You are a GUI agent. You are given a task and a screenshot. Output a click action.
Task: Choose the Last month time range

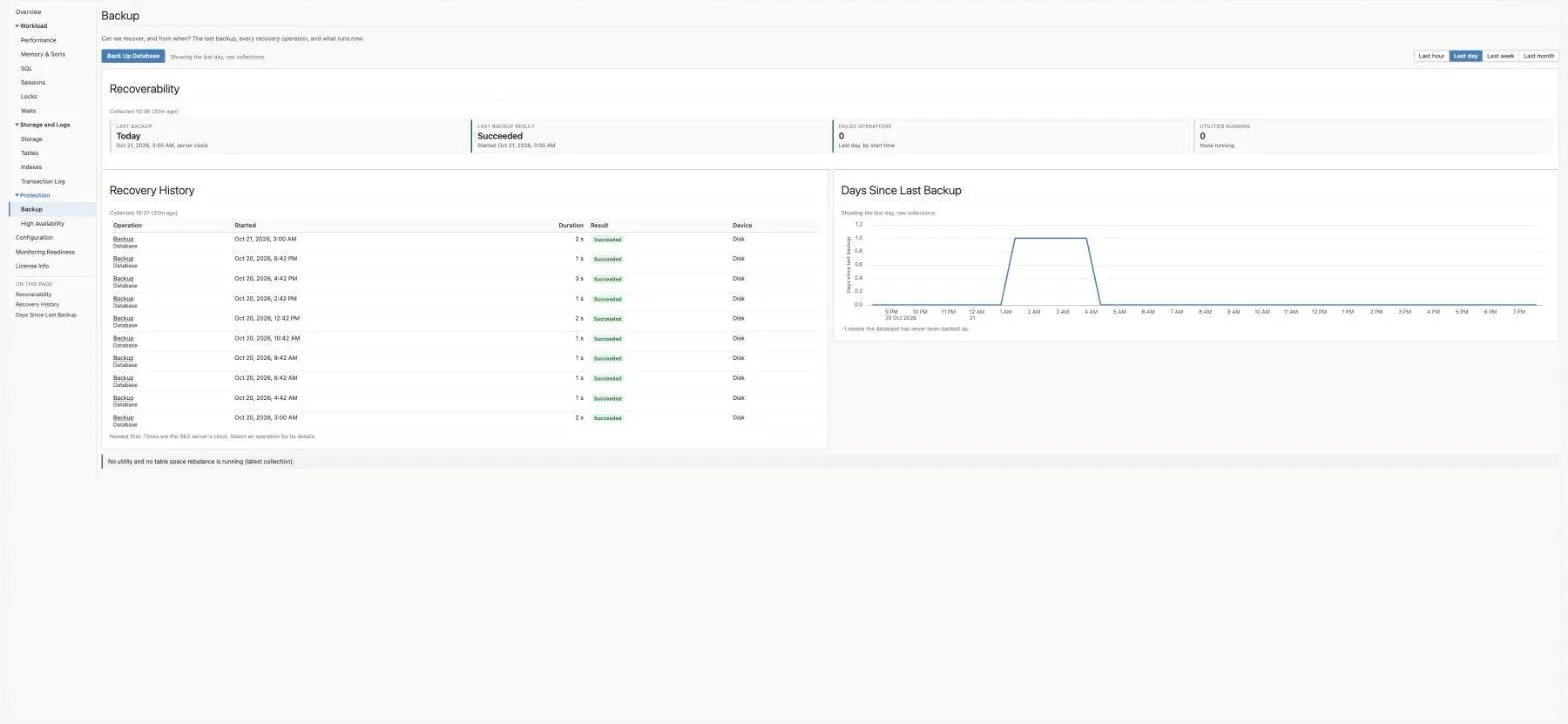[1538, 56]
